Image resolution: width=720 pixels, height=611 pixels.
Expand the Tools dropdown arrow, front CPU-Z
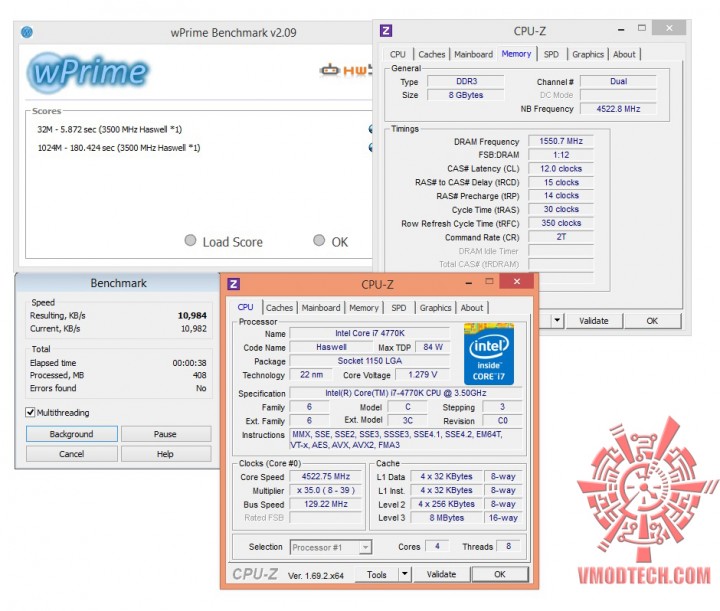click(x=405, y=574)
